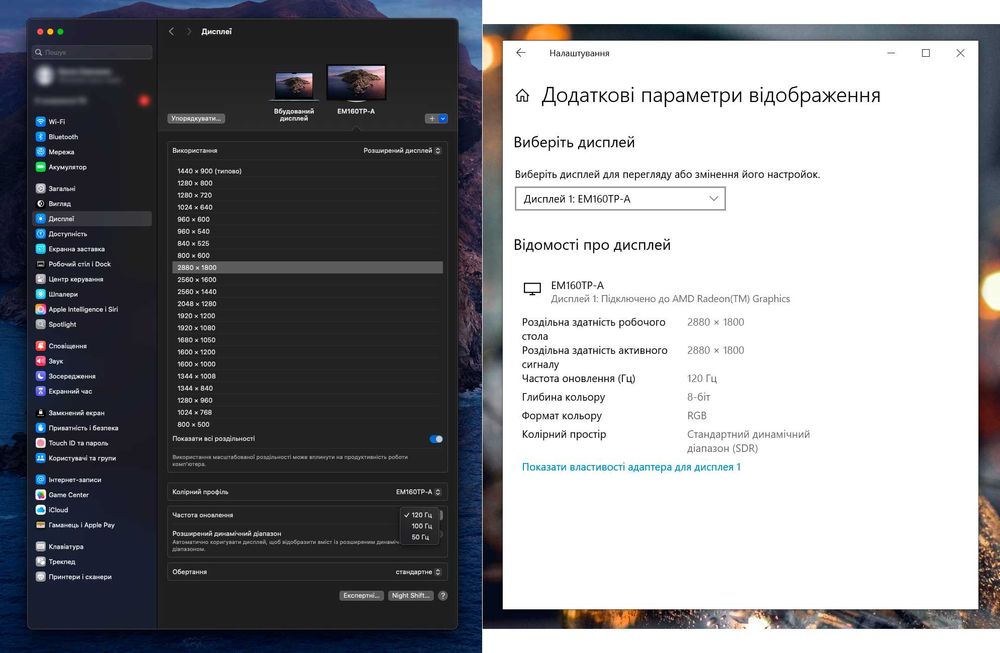Select 2048 × 1280 resolution

(x=307, y=304)
